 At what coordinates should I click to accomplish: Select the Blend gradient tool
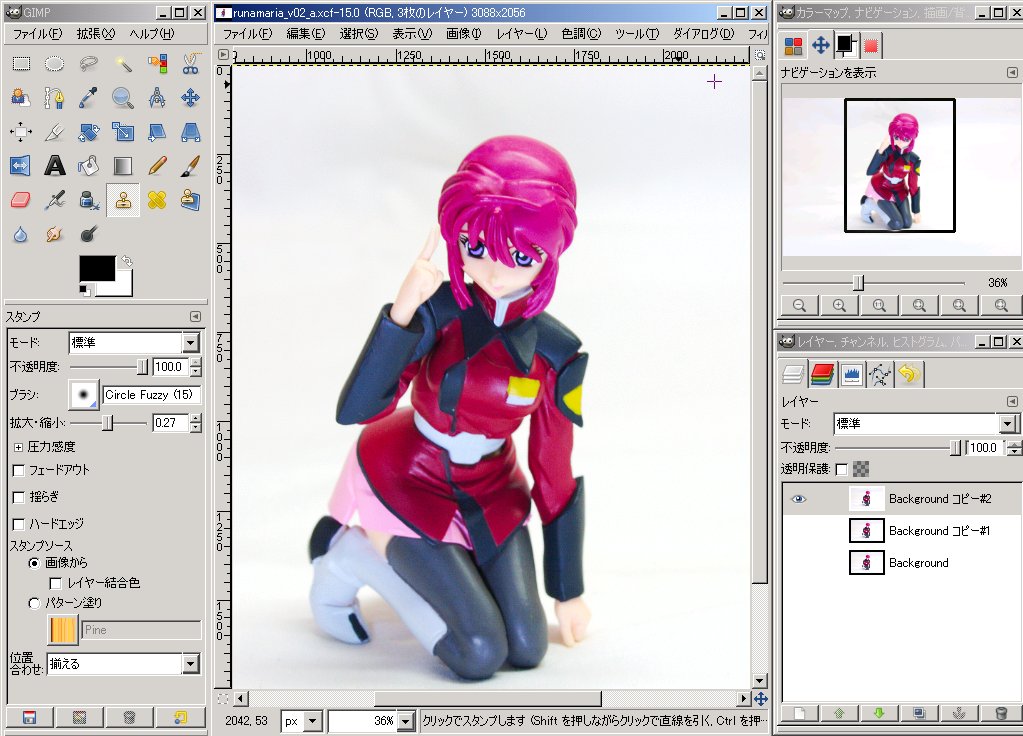[123, 166]
